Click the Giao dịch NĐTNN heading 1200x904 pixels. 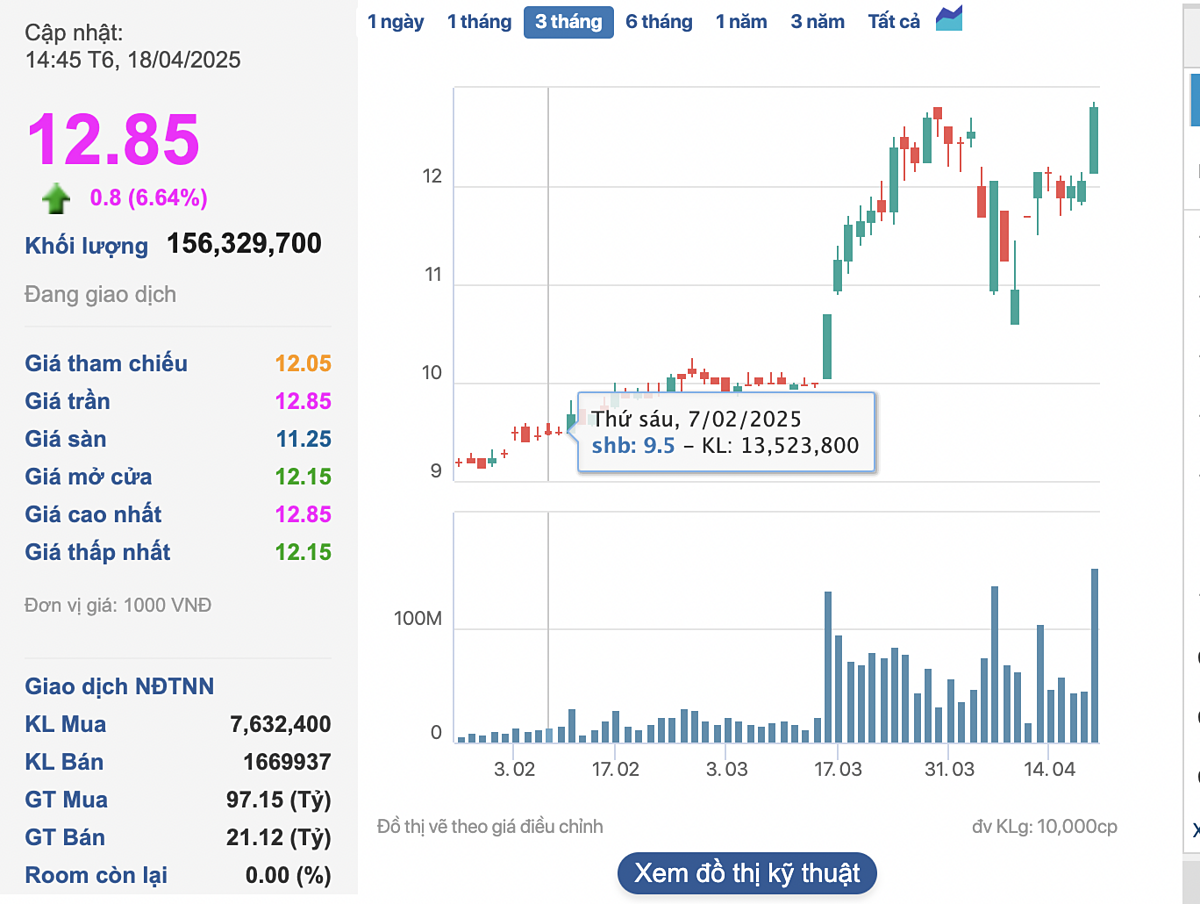(x=119, y=686)
